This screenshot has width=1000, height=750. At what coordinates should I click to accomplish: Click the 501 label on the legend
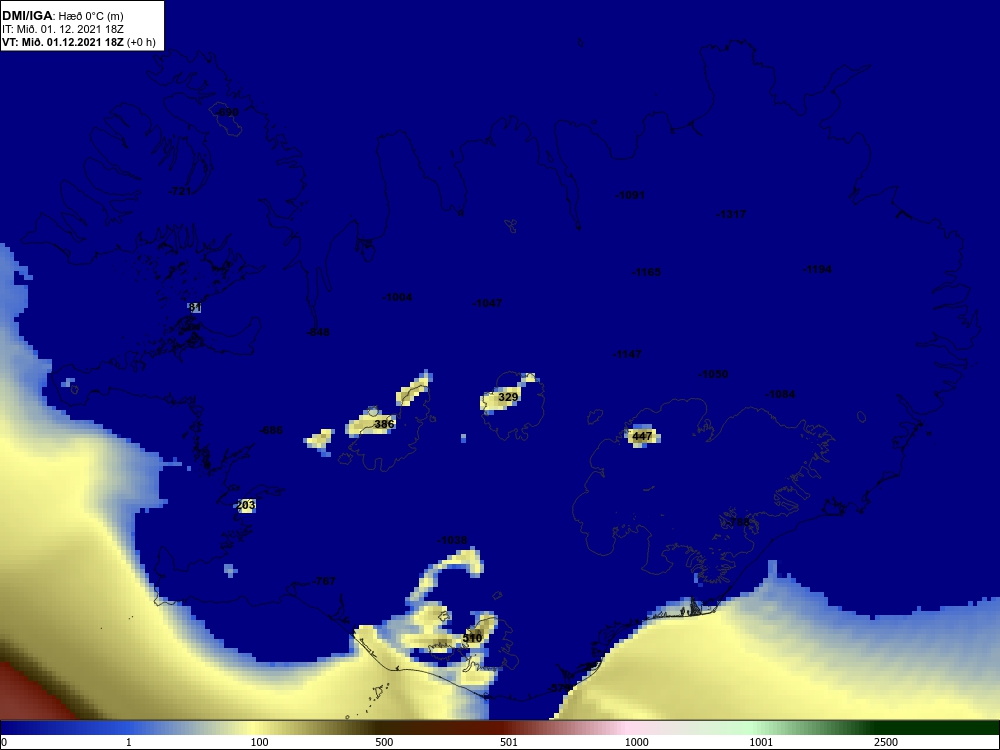[509, 742]
